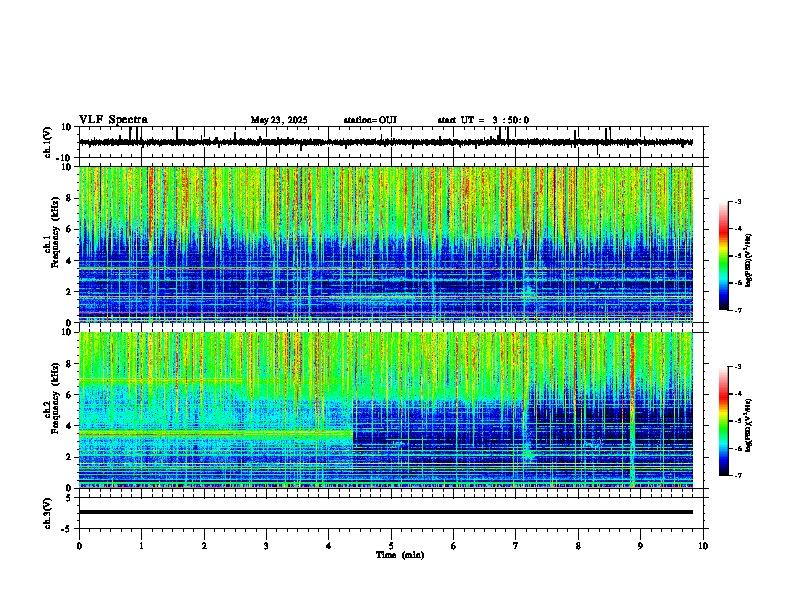Click the "Time (min)" axis label
The width and height of the screenshot is (792, 612).
point(400,555)
